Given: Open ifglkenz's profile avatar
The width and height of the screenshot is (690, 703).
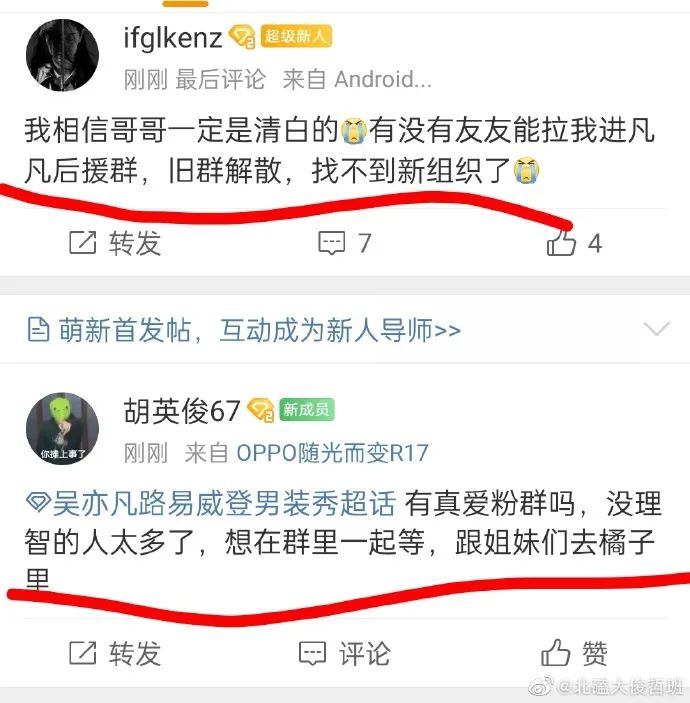Looking at the screenshot, I should 62,55.
